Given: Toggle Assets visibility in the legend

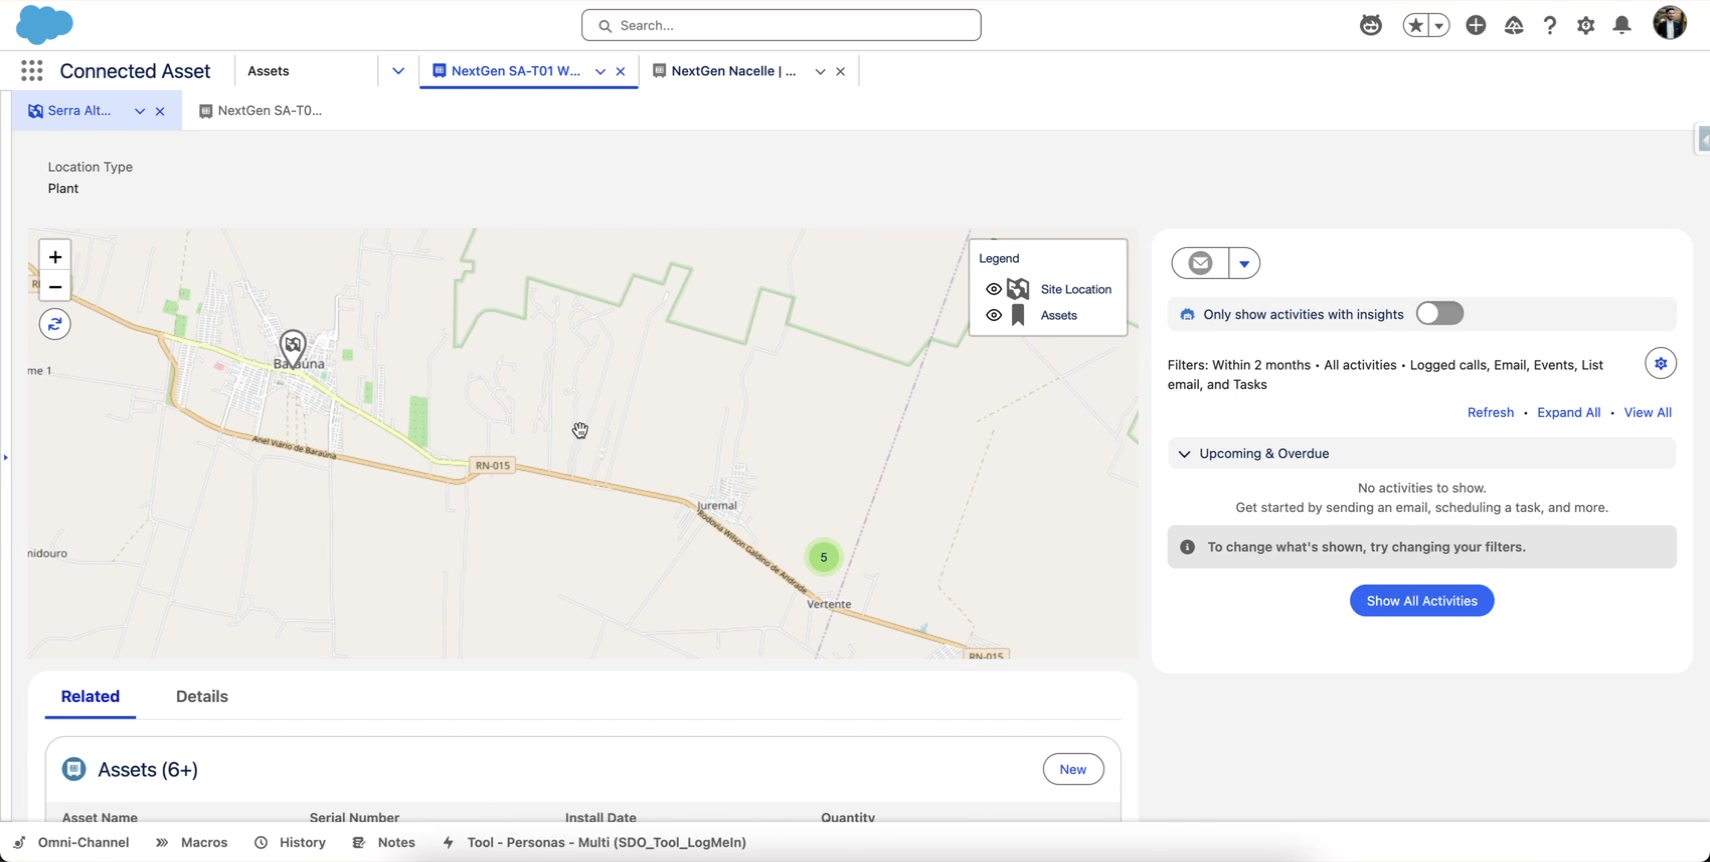Looking at the screenshot, I should 994,315.
